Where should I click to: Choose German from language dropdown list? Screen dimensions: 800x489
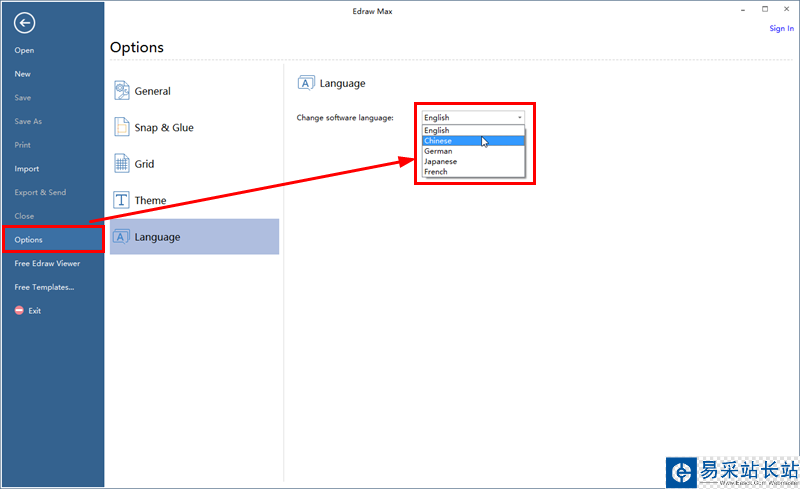(x=473, y=151)
